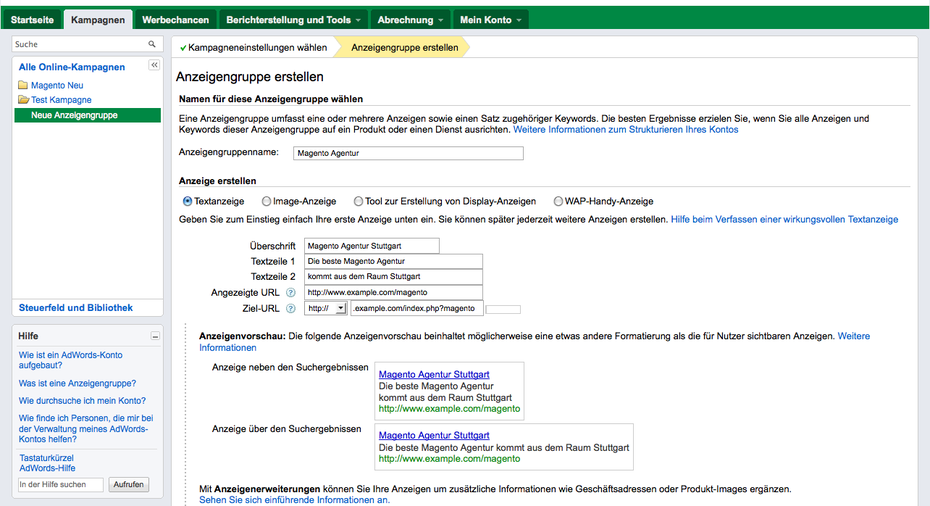Collapse the sidebar with double-arrow icon
The width and height of the screenshot is (930, 506).
(154, 65)
